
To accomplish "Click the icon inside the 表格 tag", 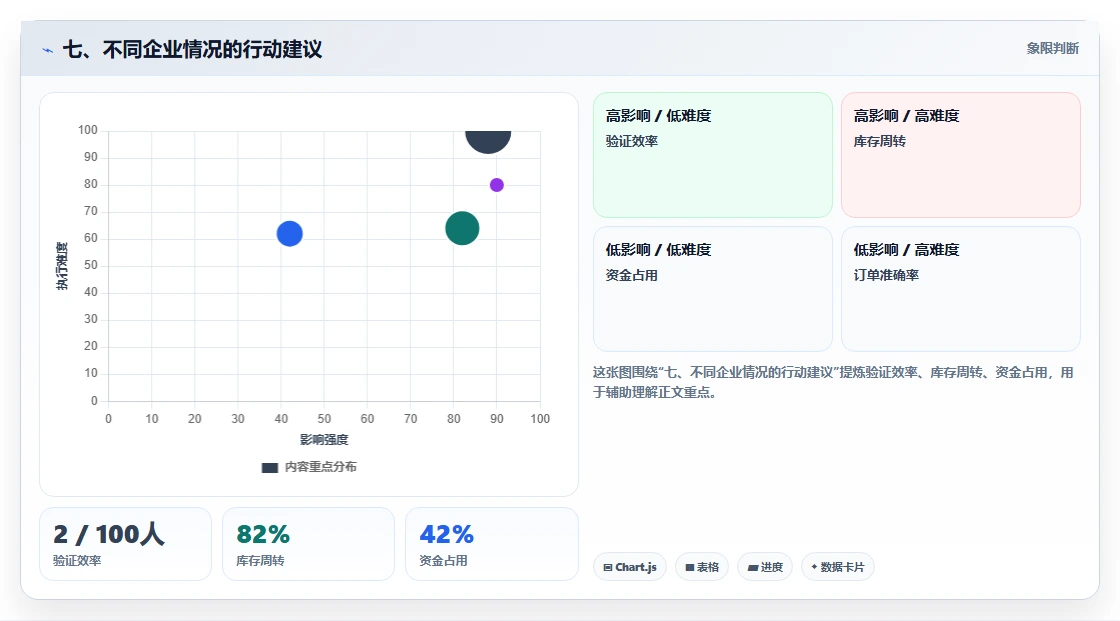I will [690, 567].
